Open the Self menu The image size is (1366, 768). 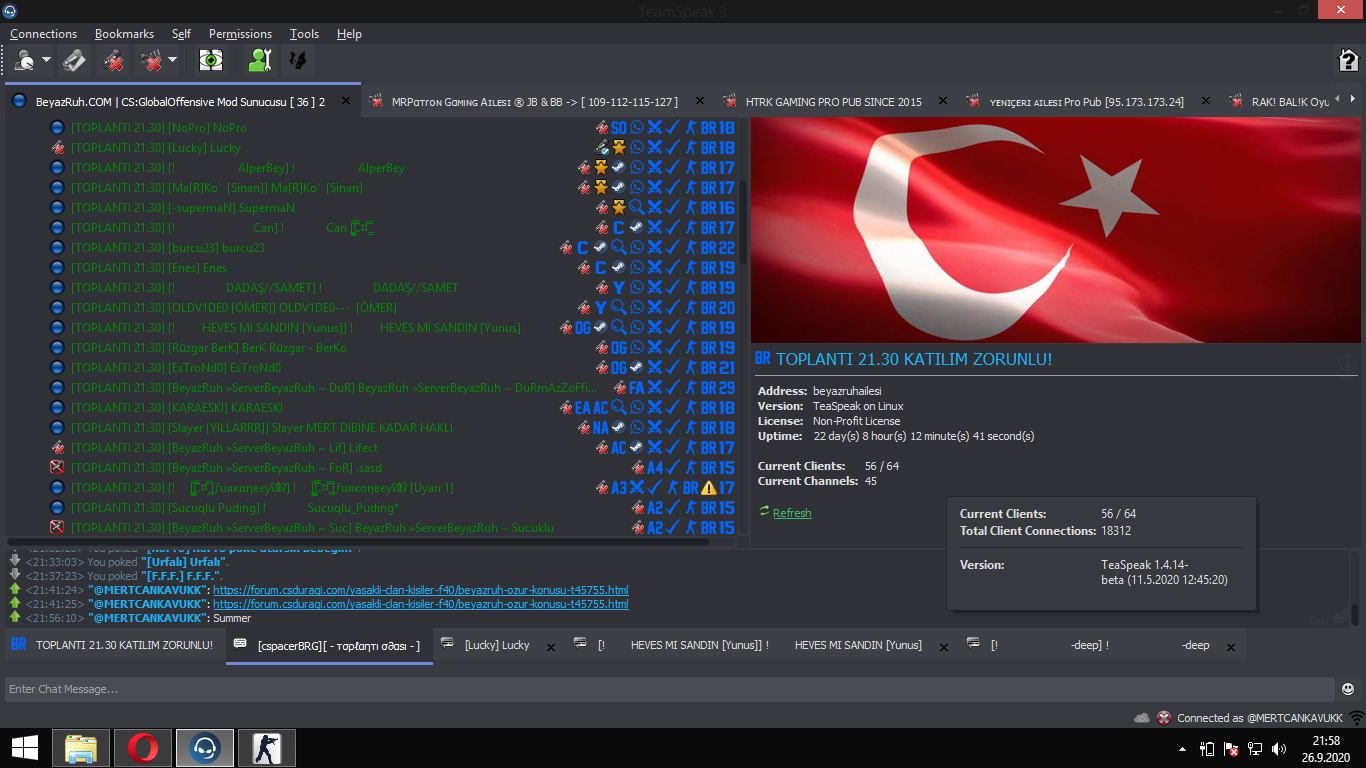(x=181, y=34)
